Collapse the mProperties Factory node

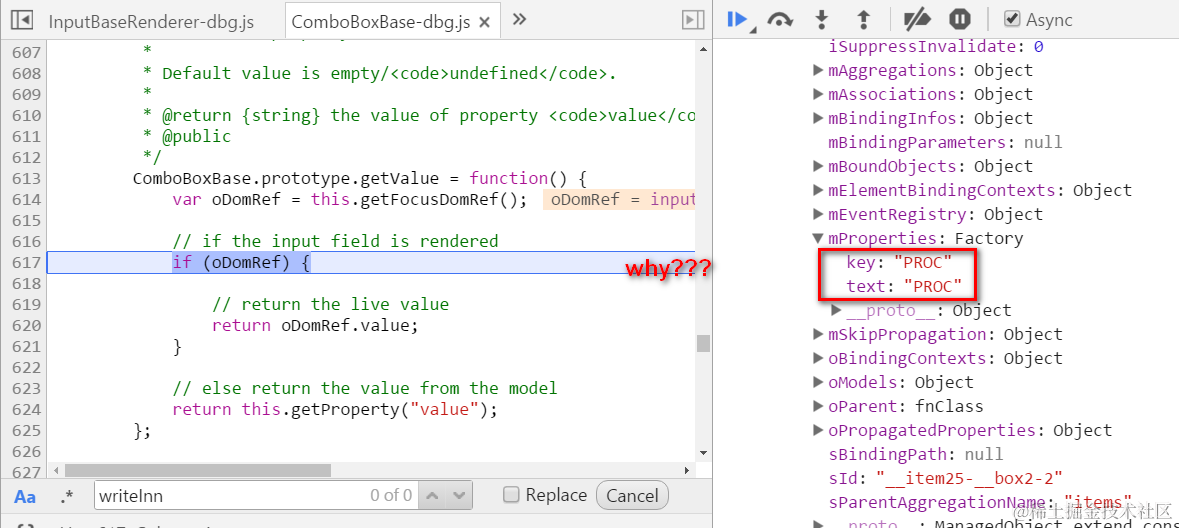coord(819,238)
